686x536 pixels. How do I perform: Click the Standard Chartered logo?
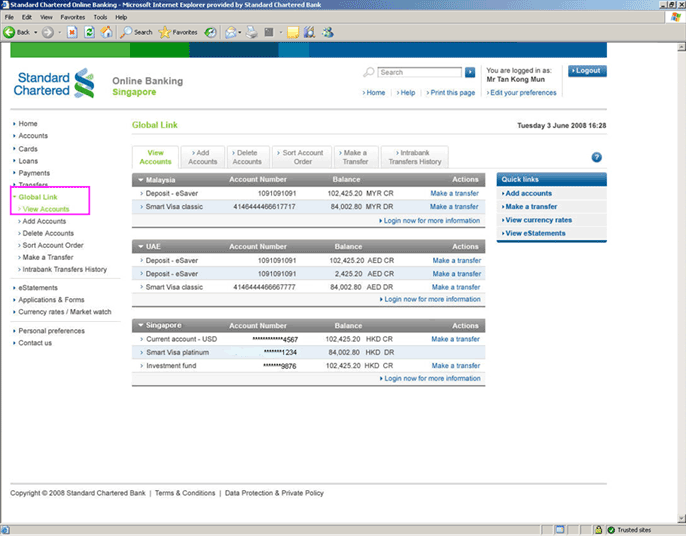click(x=54, y=84)
